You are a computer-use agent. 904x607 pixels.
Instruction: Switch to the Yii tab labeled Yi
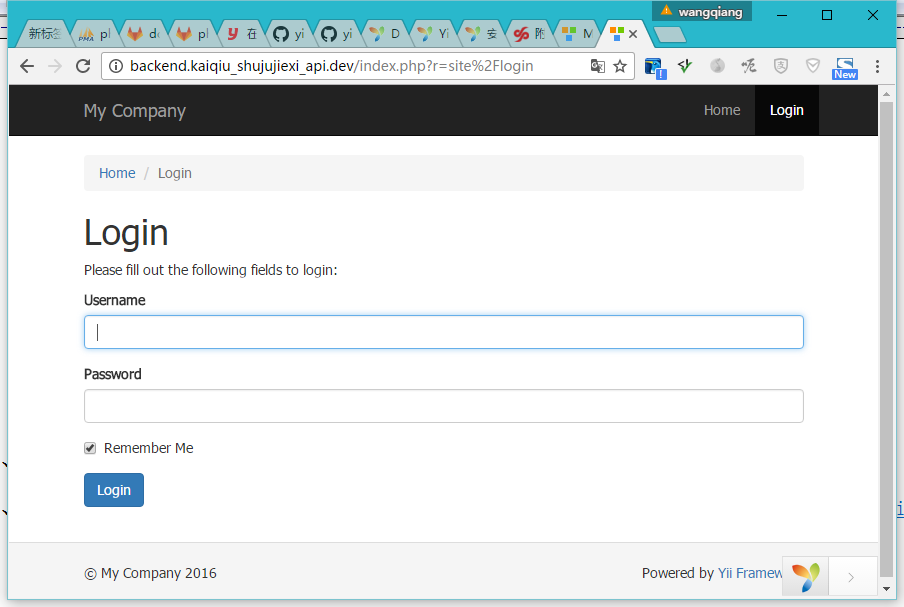[x=434, y=34]
